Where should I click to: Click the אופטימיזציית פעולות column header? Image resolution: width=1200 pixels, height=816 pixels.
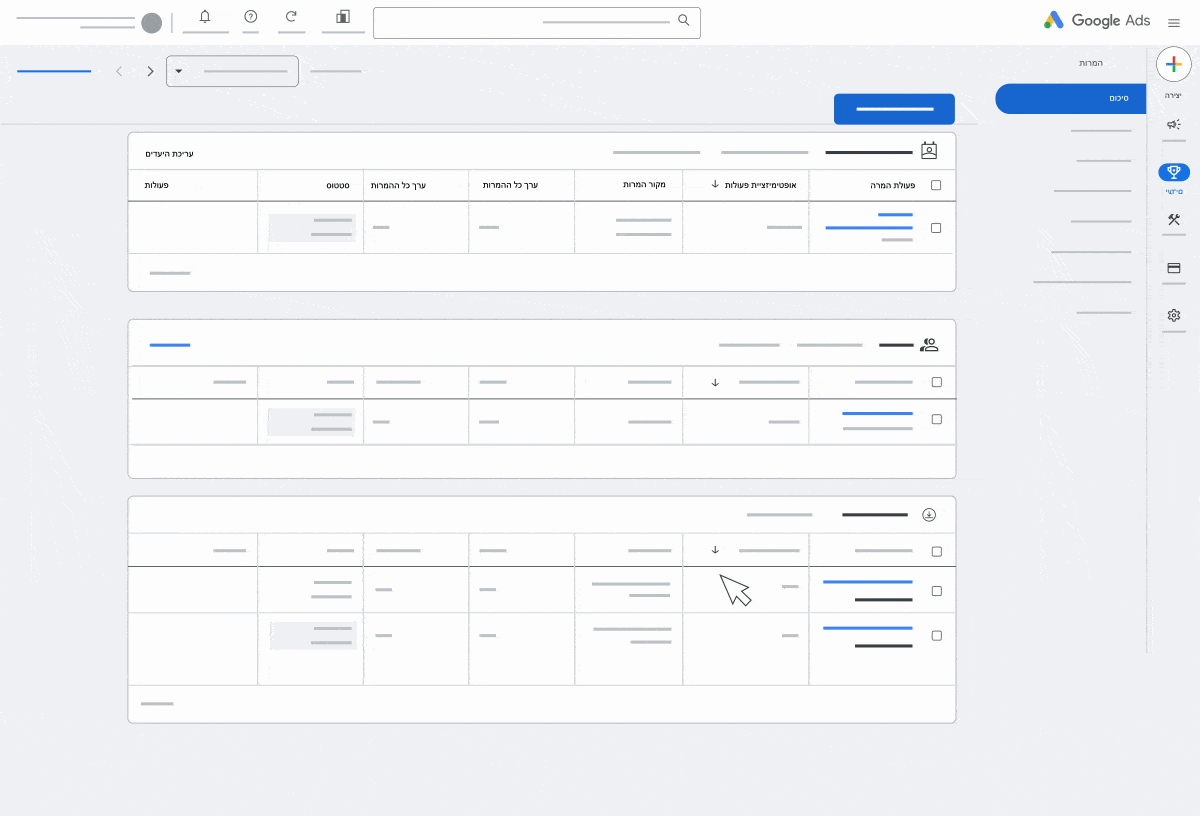pyautogui.click(x=763, y=185)
